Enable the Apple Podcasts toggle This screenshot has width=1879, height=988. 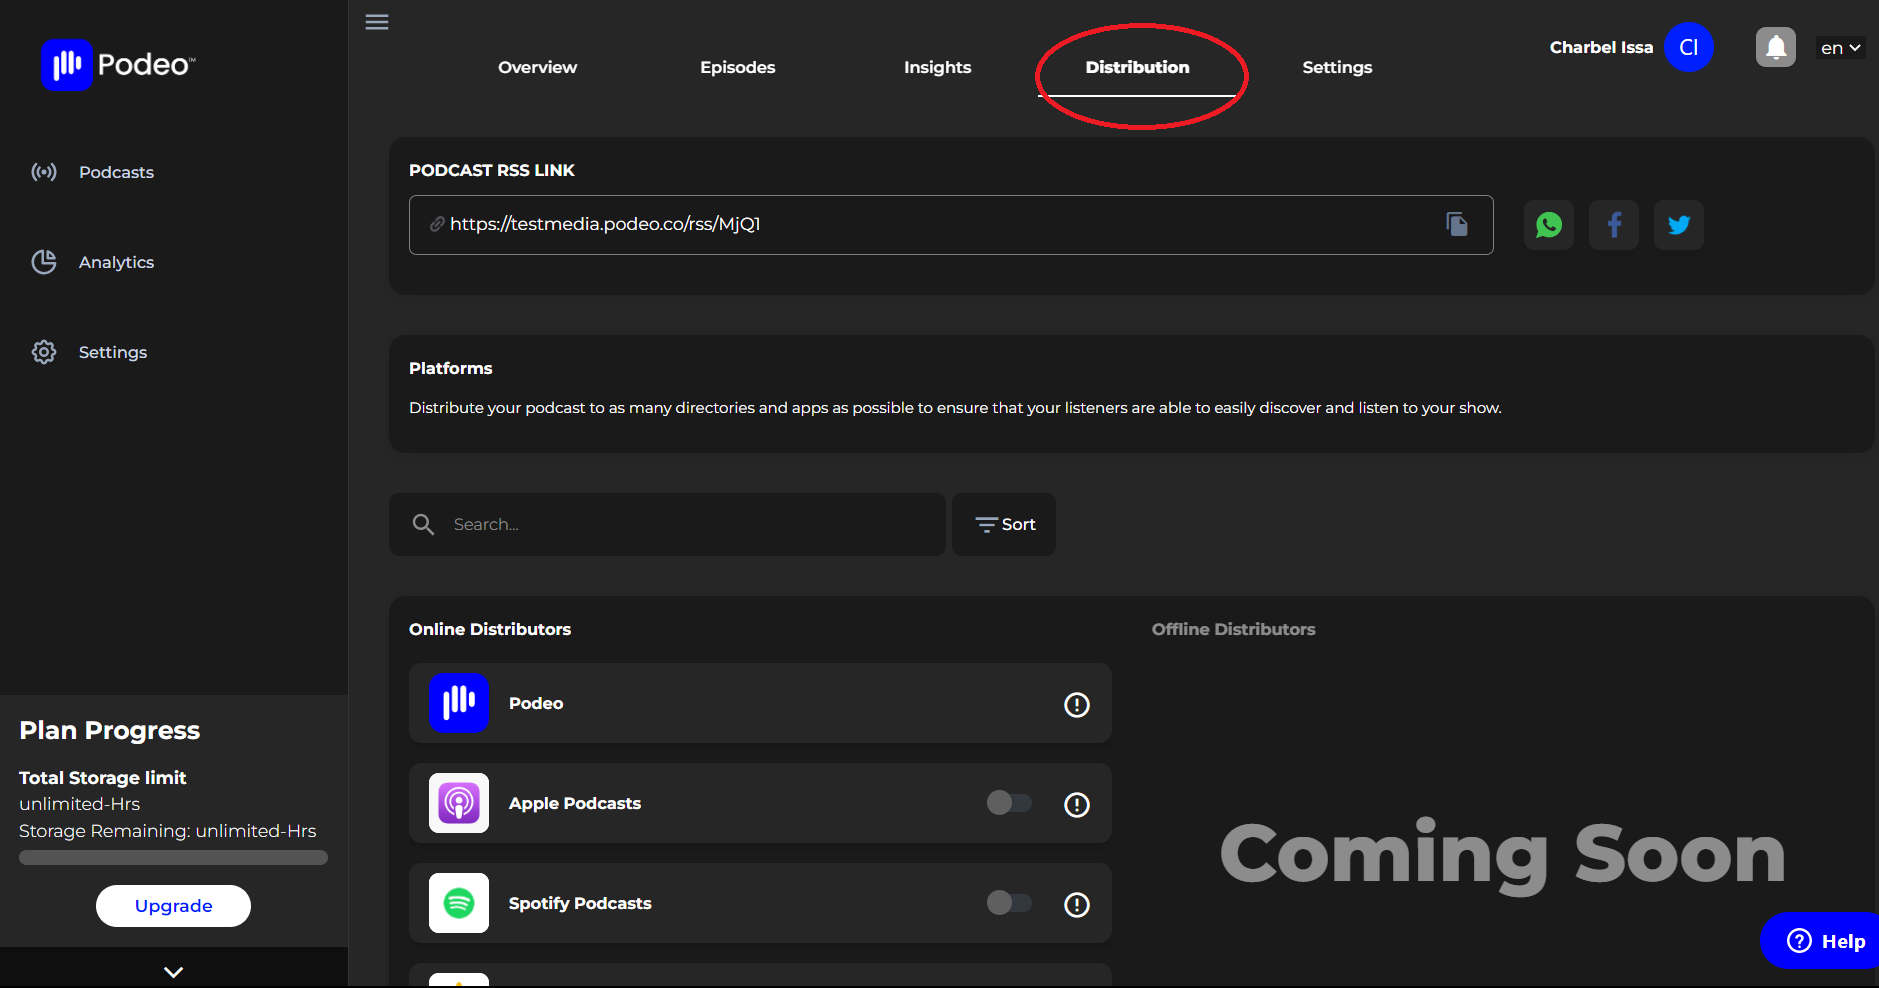[1009, 803]
